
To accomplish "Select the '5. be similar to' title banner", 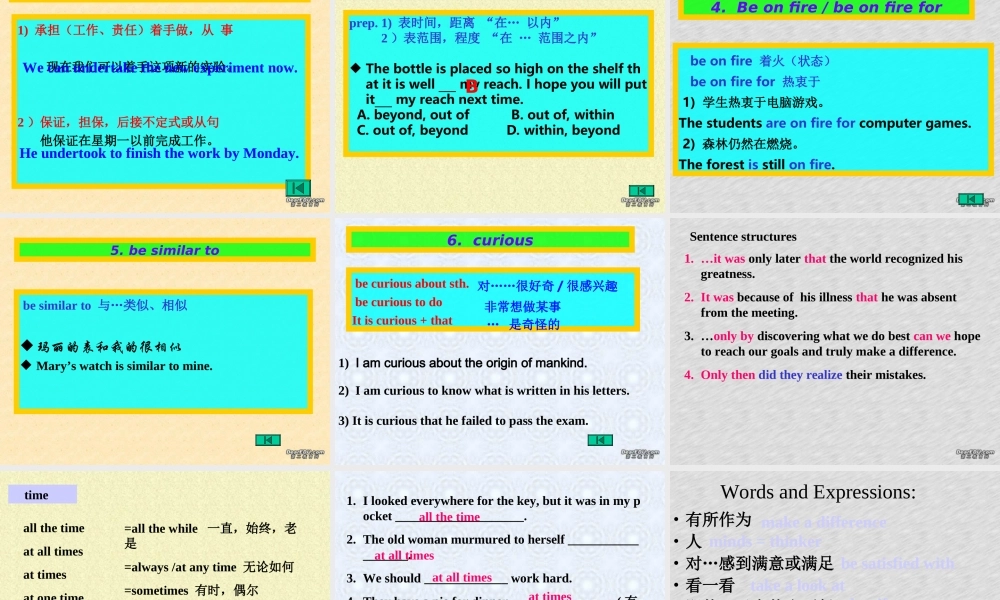I will (165, 250).
